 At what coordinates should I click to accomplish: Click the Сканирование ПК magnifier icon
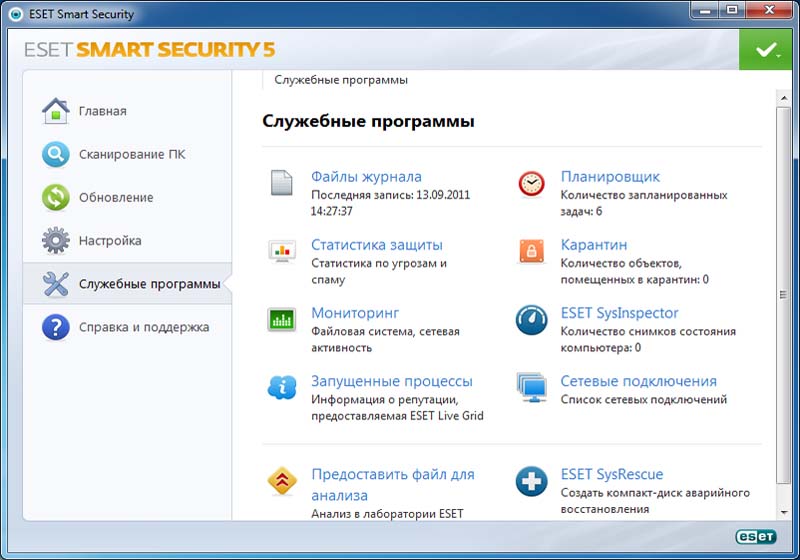(x=56, y=154)
